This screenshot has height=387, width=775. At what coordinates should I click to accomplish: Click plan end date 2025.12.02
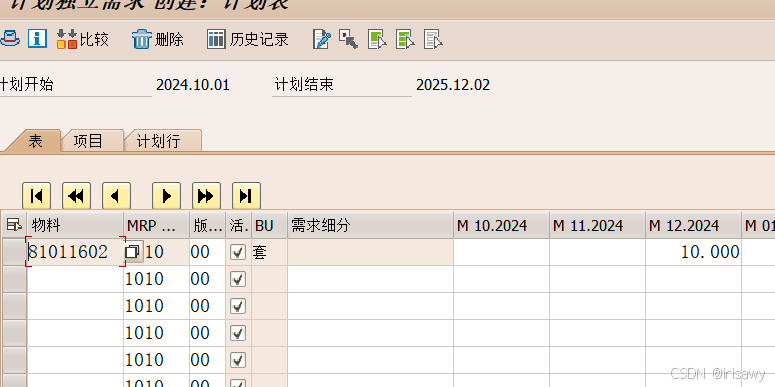tap(453, 85)
